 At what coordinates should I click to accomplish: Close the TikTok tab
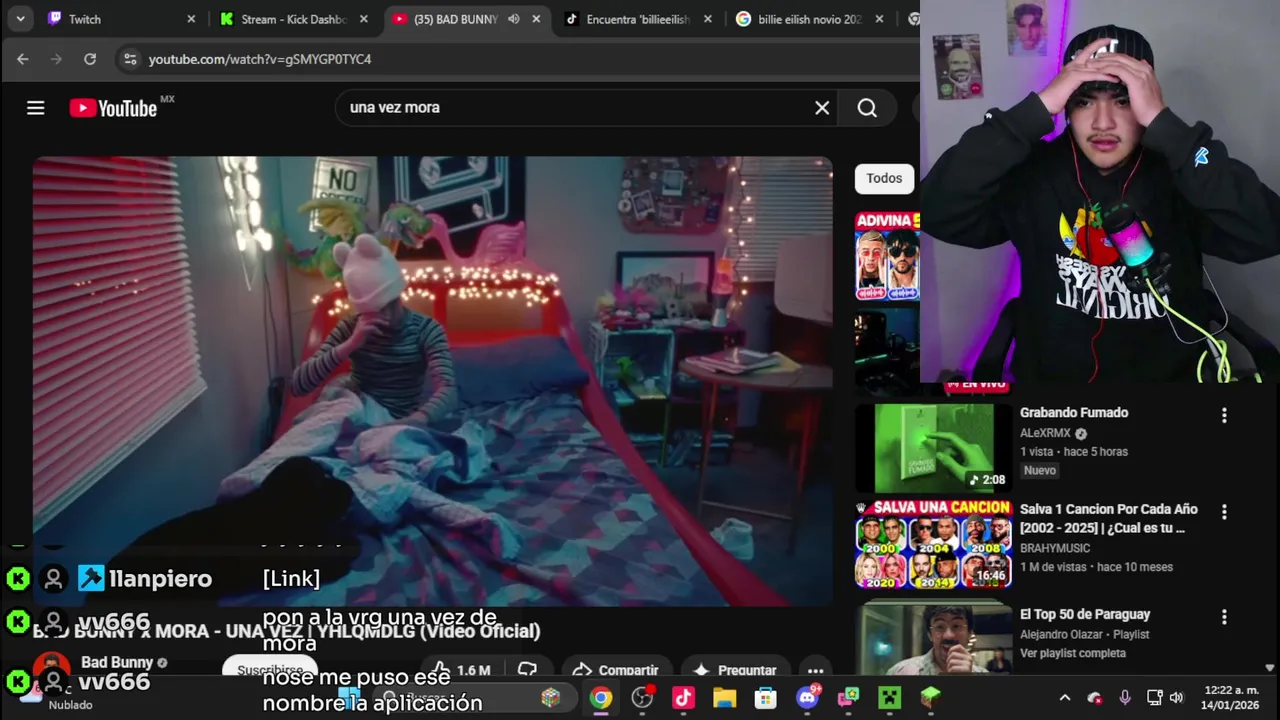pos(709,19)
